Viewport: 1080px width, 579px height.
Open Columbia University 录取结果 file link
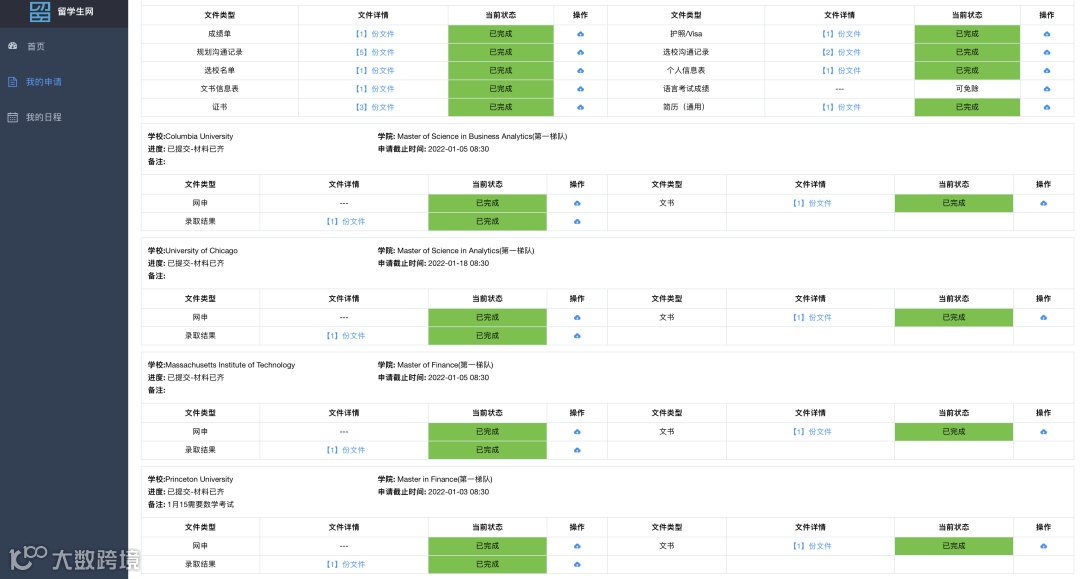pyautogui.click(x=346, y=222)
